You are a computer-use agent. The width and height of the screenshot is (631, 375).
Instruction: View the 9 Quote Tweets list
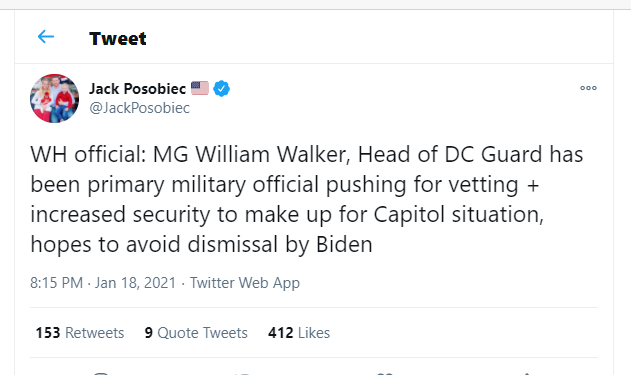point(196,333)
